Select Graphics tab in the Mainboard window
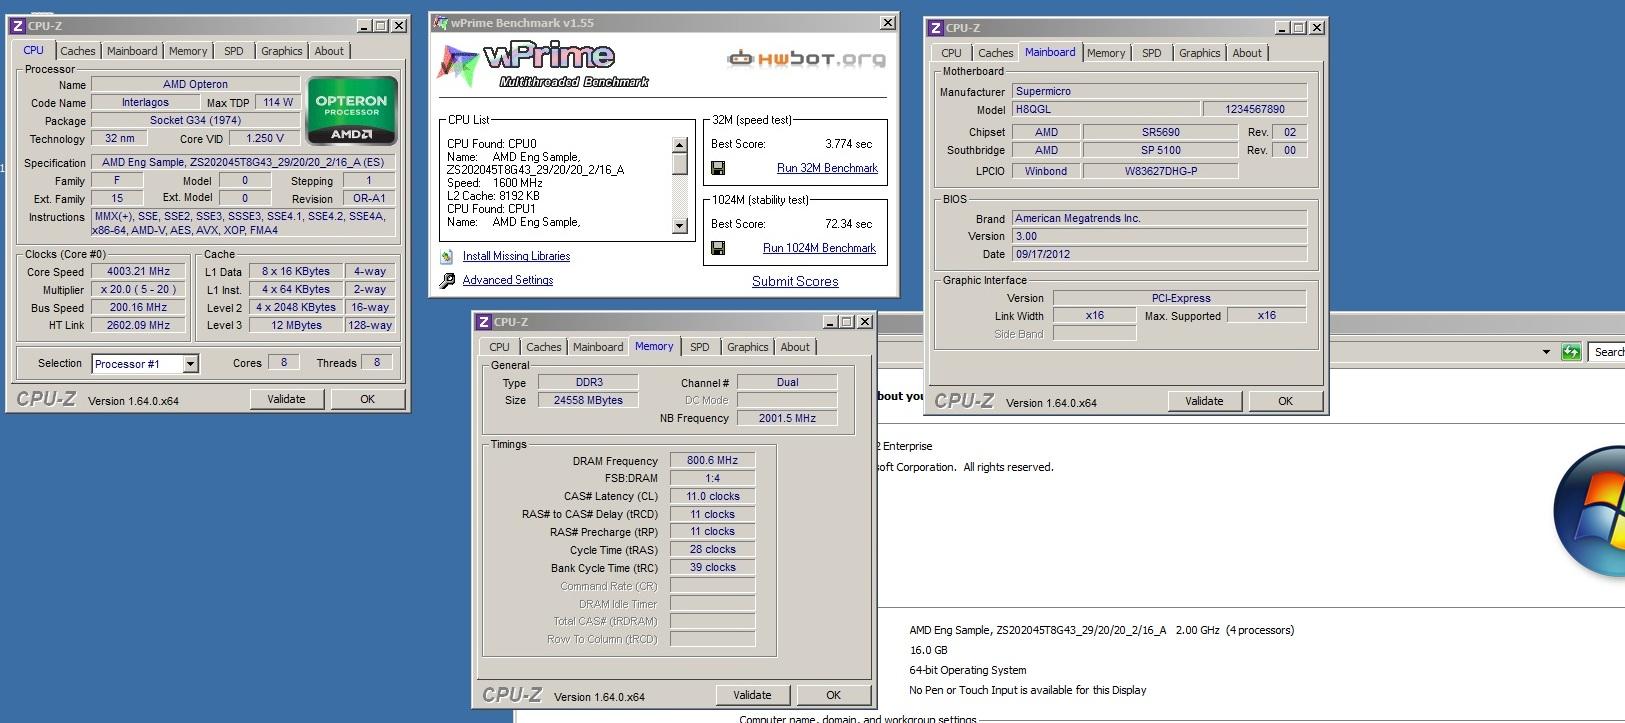The image size is (1625, 723). click(x=1199, y=53)
